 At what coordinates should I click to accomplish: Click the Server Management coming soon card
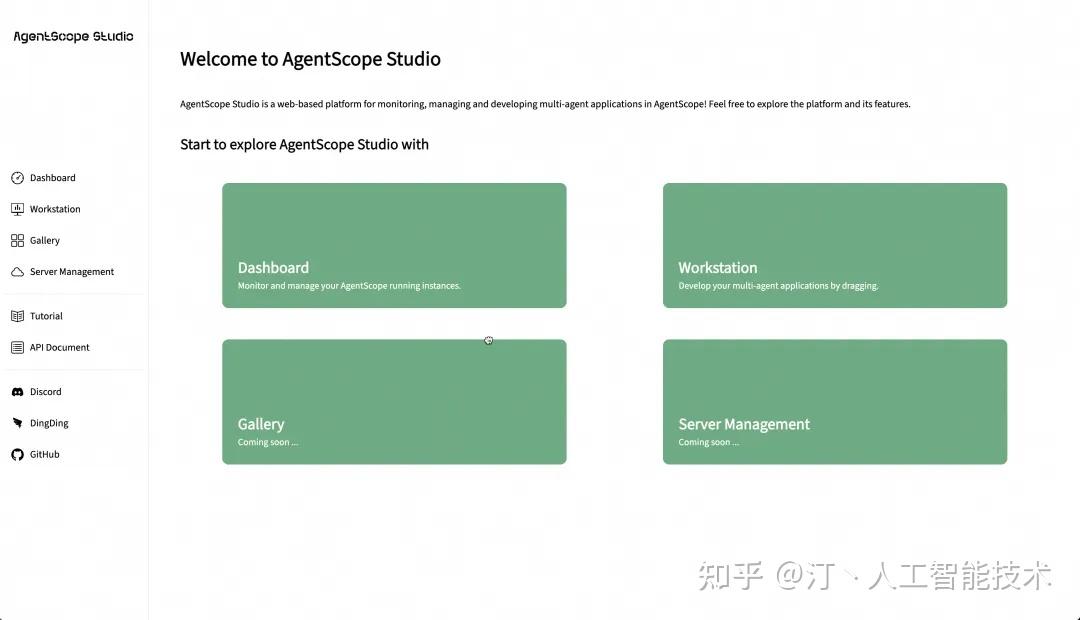click(x=835, y=401)
